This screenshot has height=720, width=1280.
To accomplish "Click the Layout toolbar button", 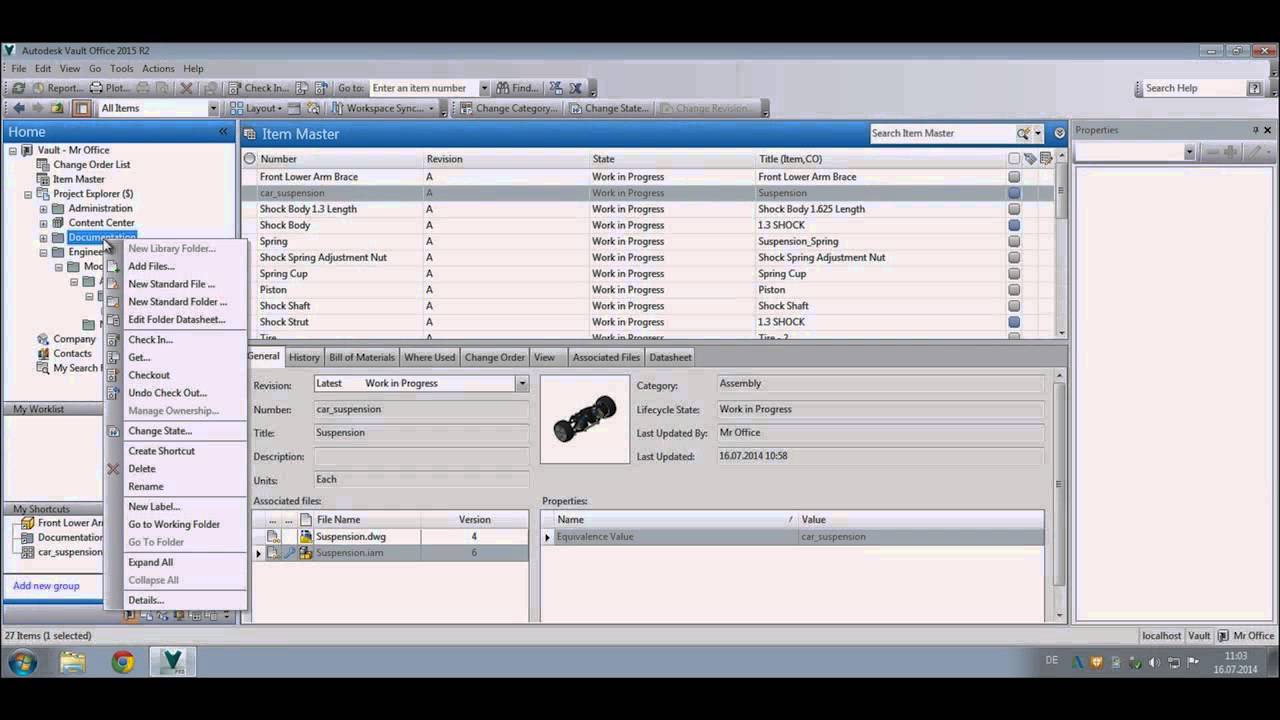I will 257,108.
